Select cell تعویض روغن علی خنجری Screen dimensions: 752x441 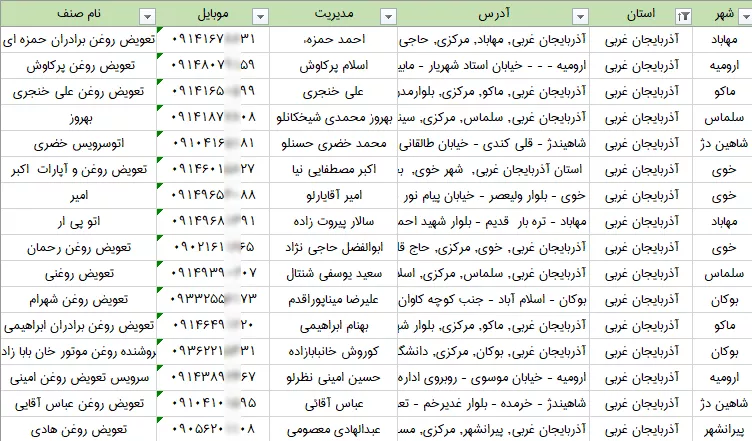(x=79, y=92)
